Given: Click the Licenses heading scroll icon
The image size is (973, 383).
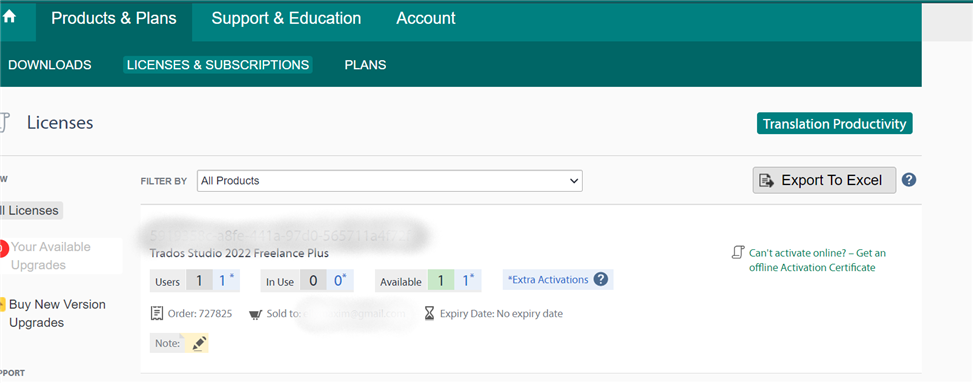Looking at the screenshot, I should [5, 122].
